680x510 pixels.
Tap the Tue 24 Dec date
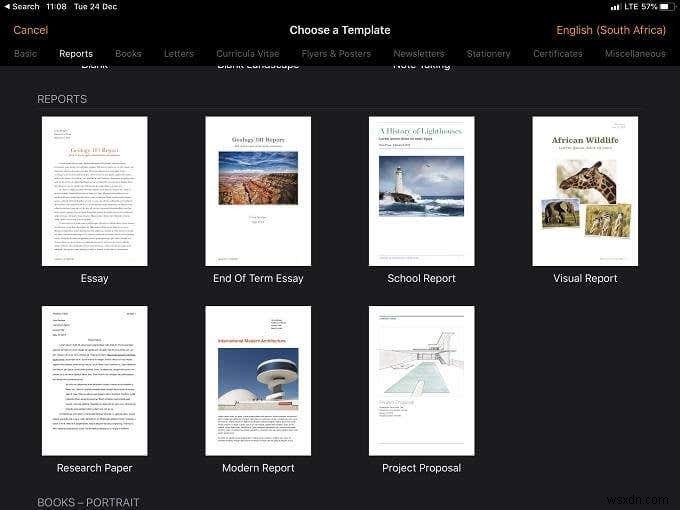pyautogui.click(x=95, y=7)
